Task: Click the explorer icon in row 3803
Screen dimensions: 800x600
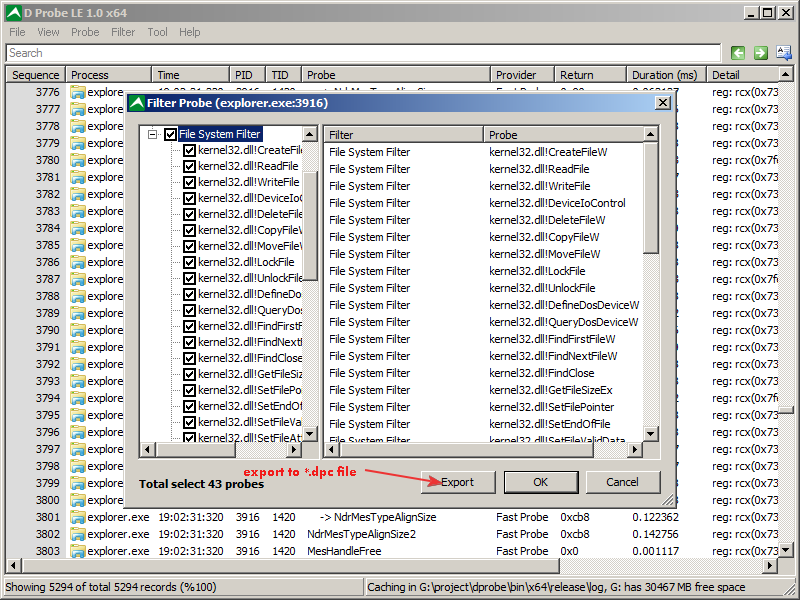Action: pyautogui.click(x=78, y=551)
